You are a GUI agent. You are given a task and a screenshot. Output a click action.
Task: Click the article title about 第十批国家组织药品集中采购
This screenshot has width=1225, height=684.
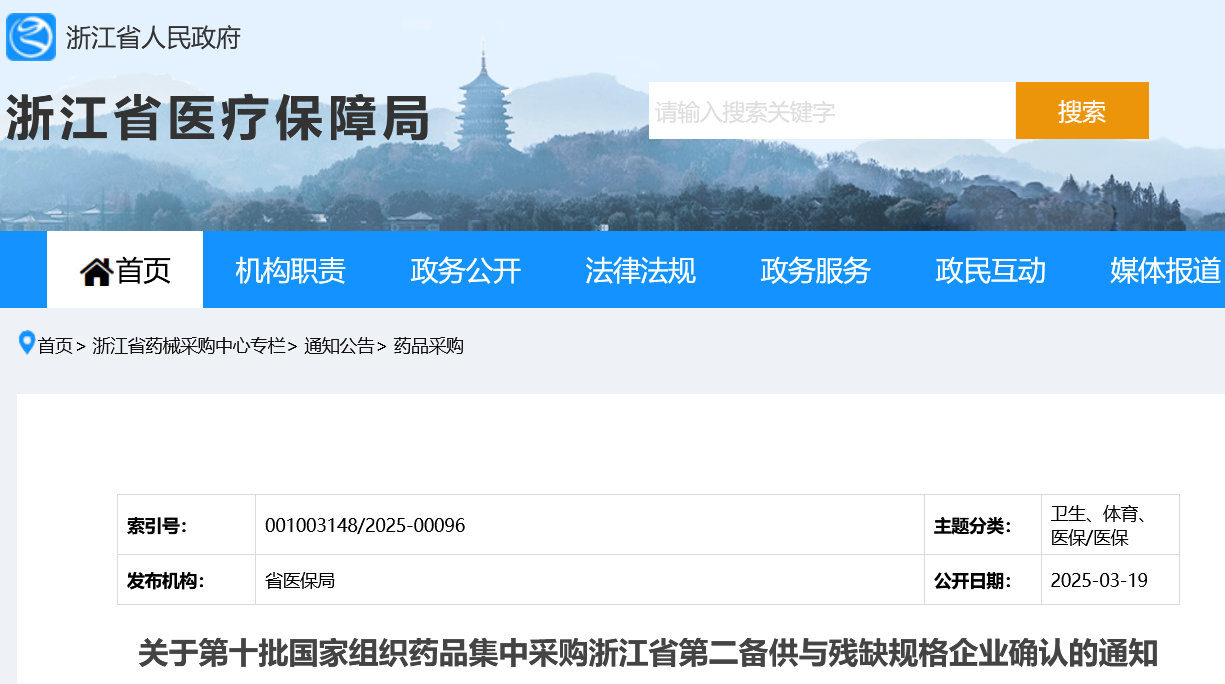(x=648, y=654)
